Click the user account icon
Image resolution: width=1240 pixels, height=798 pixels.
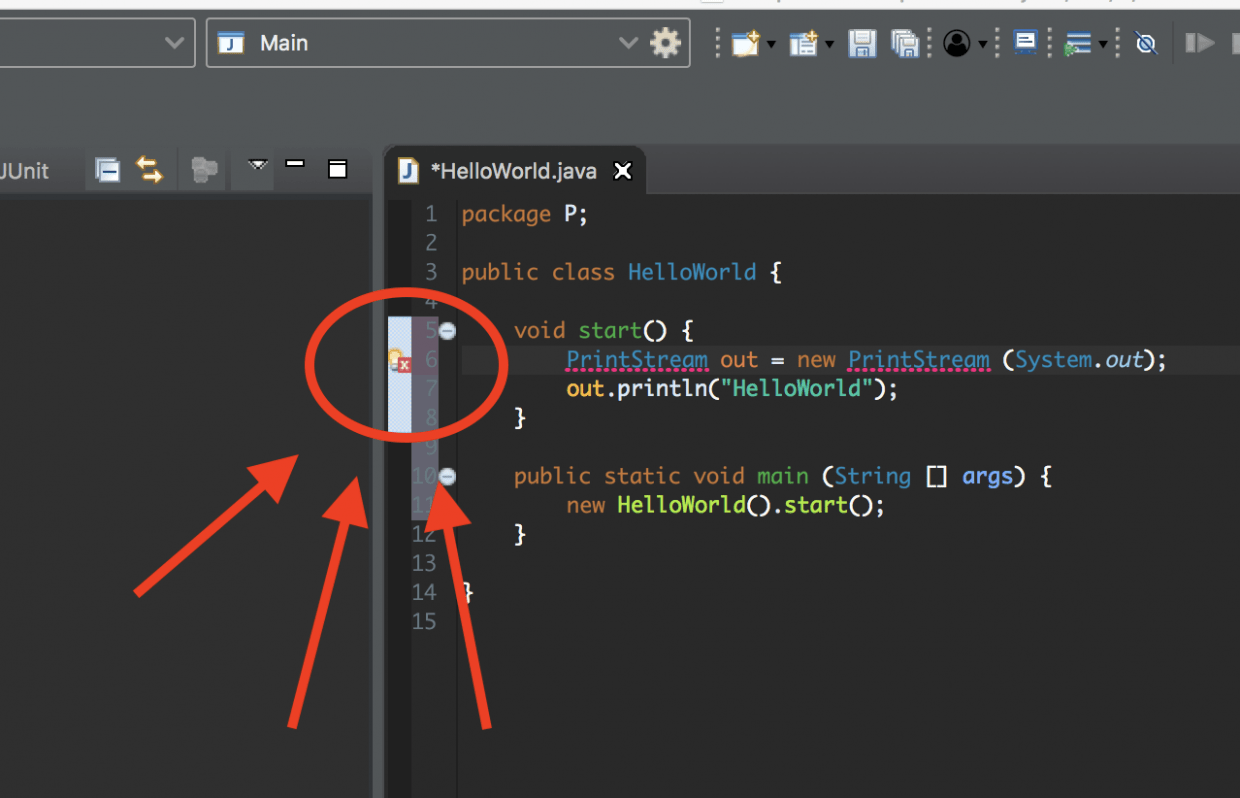click(x=958, y=43)
